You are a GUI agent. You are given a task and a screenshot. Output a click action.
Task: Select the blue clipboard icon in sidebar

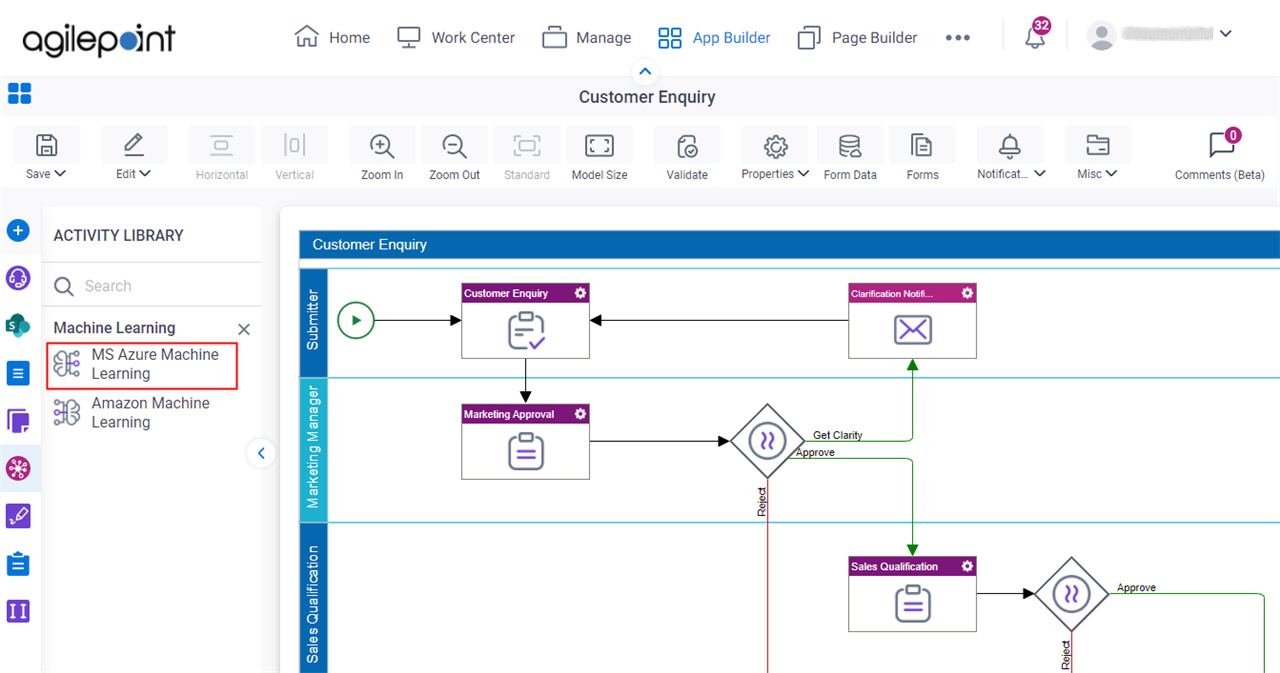point(18,564)
